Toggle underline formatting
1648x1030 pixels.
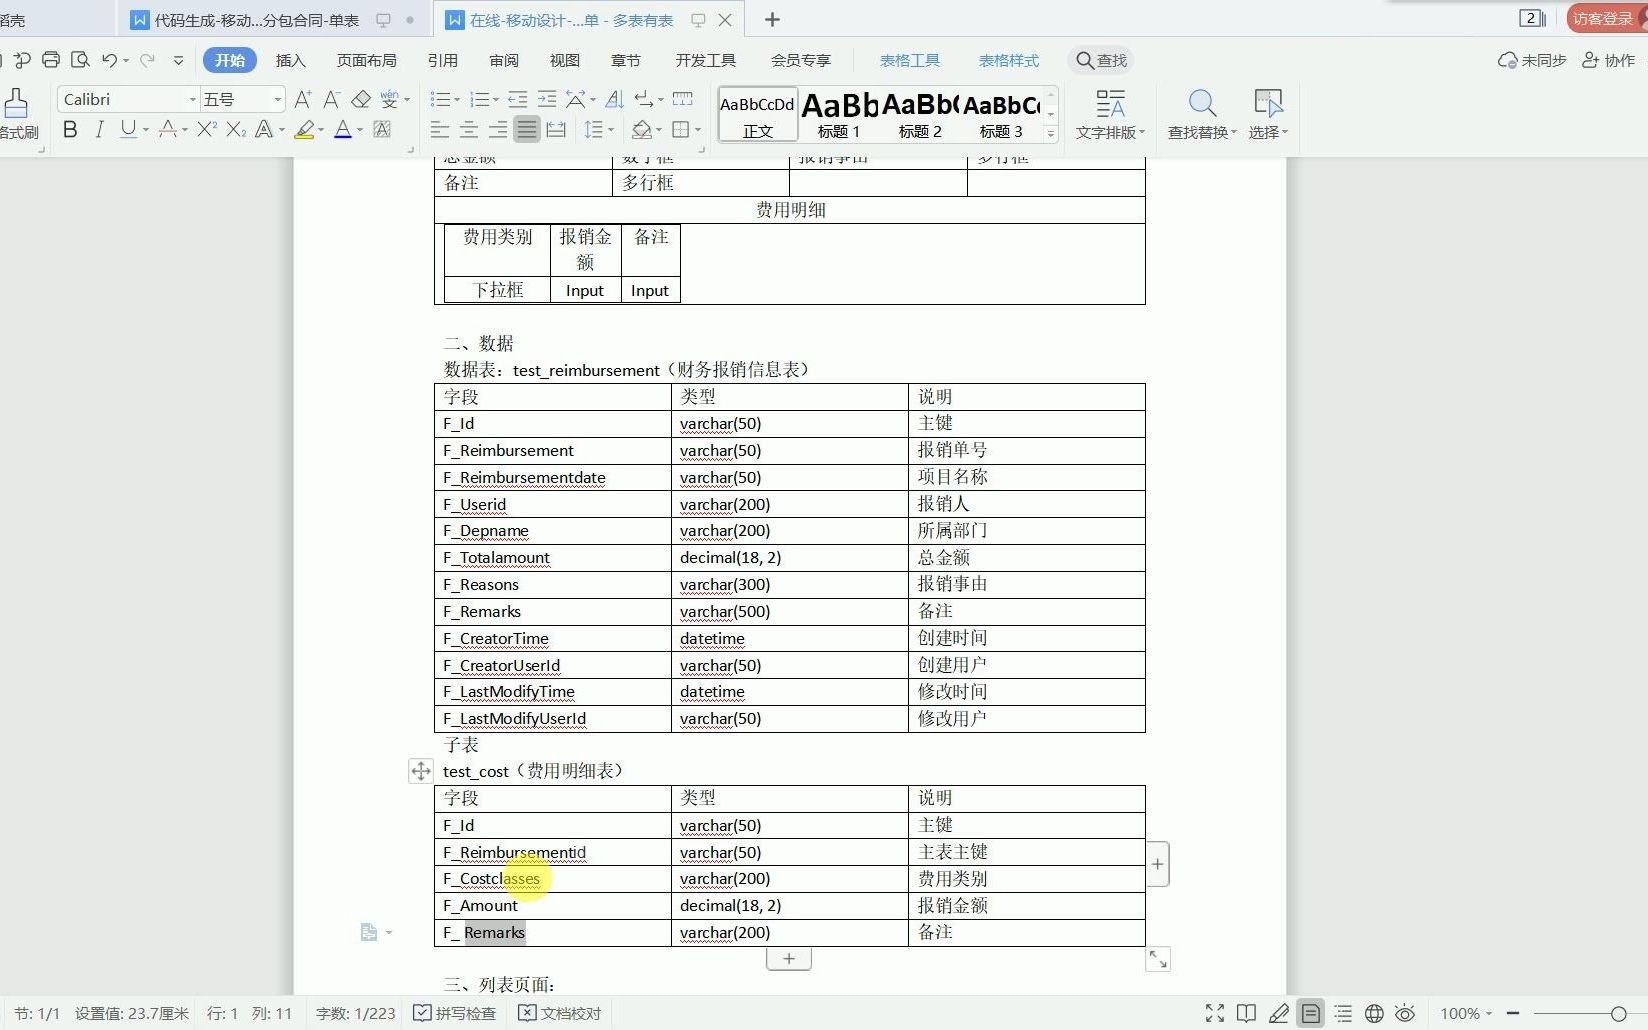coord(127,129)
